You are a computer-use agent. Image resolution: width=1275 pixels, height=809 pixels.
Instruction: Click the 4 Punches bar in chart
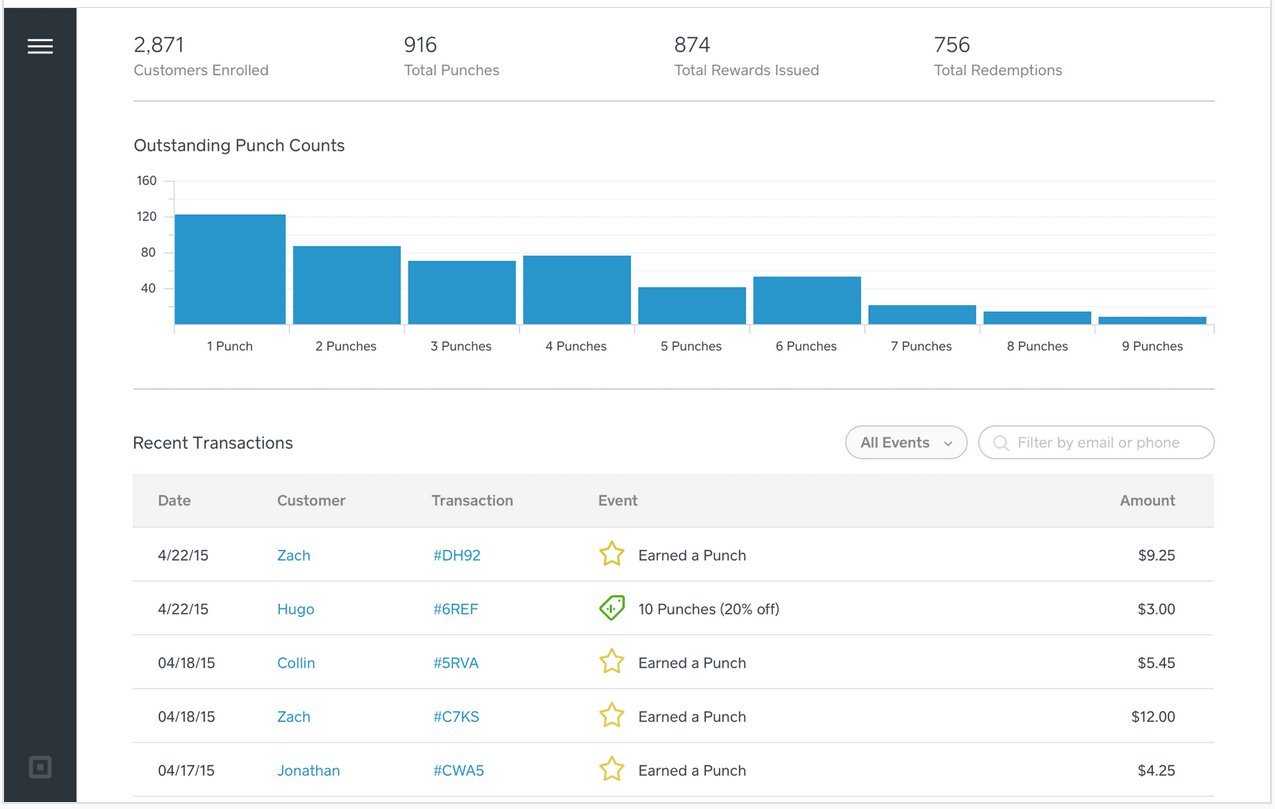pyautogui.click(x=577, y=290)
